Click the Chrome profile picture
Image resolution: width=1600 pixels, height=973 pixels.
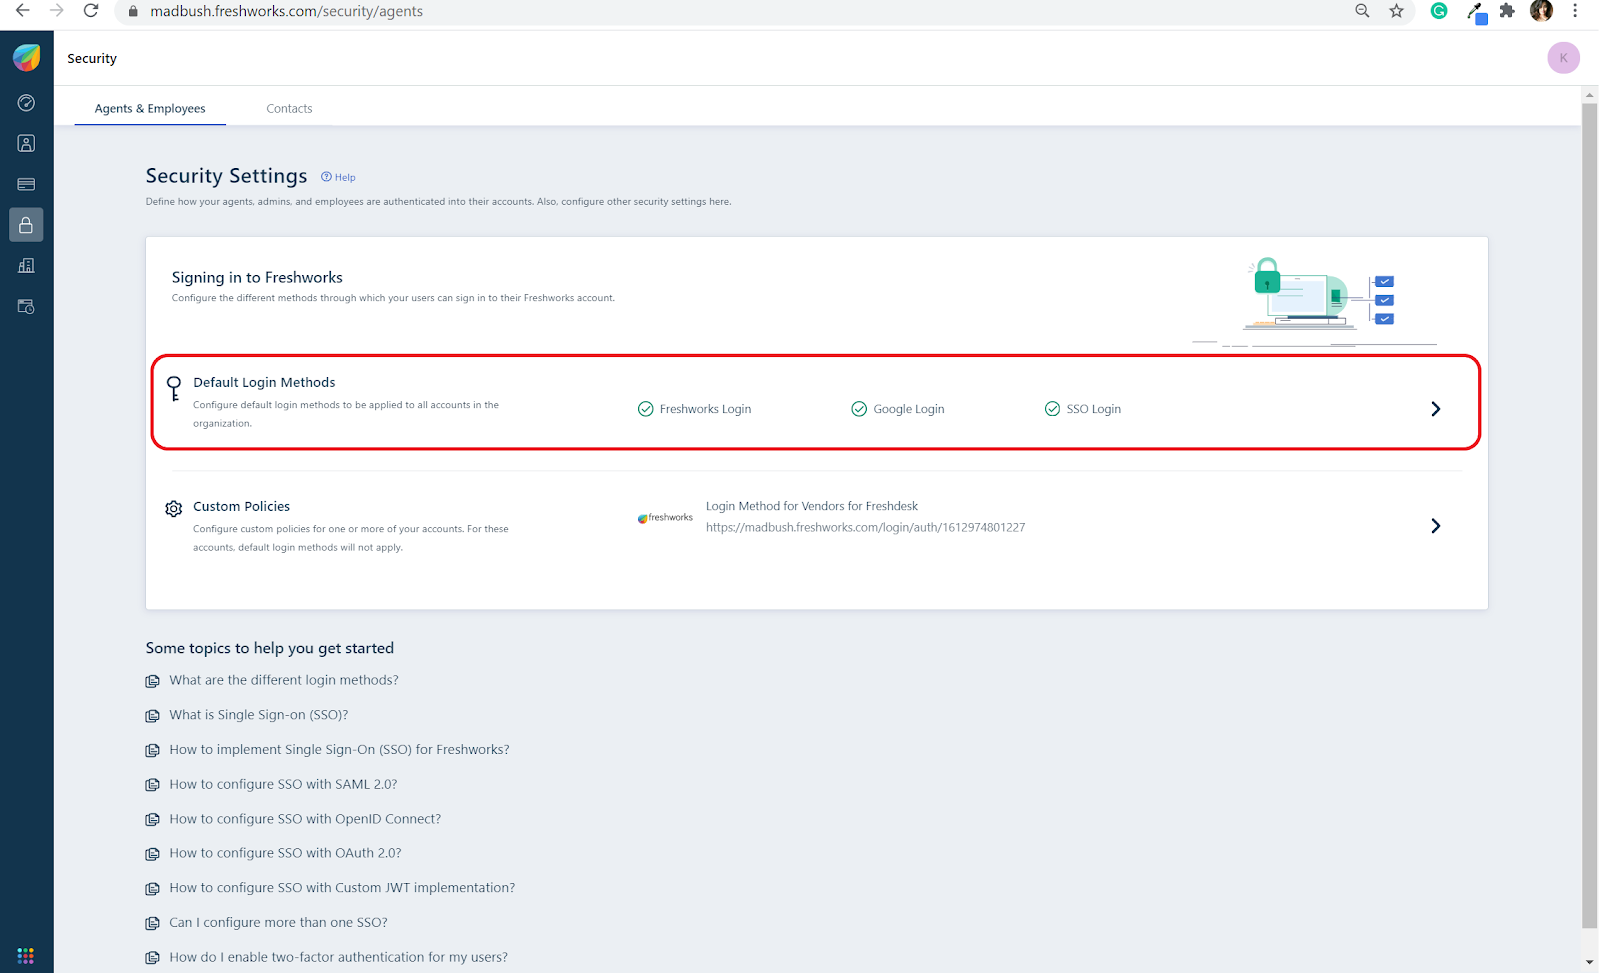tap(1541, 11)
